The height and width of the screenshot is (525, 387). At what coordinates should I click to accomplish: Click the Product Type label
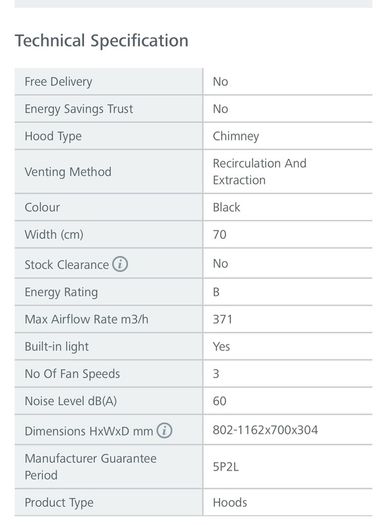pos(59,503)
